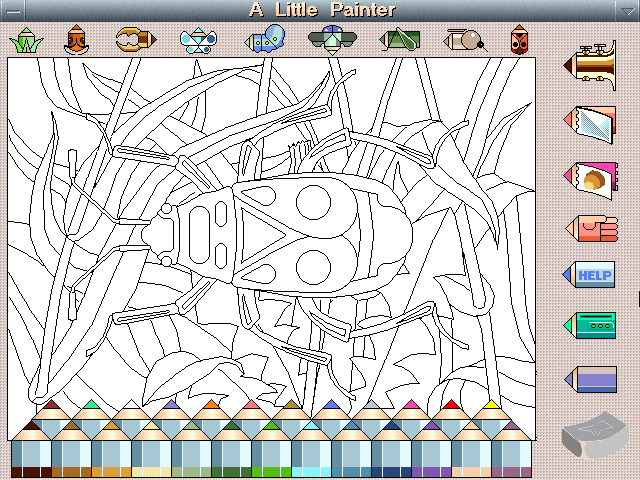Click the pointing hand pencil icon
Viewport: 640px width, 480px height.
point(592,229)
